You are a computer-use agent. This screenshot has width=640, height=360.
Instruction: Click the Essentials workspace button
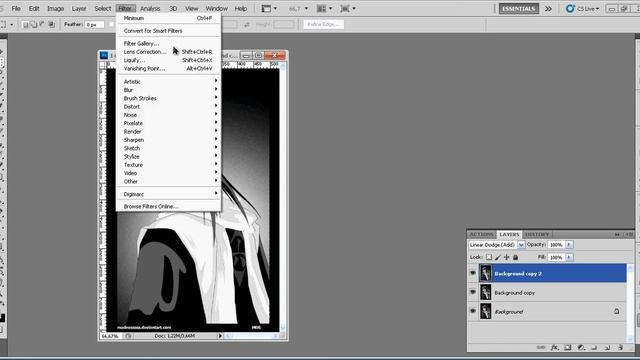point(518,9)
